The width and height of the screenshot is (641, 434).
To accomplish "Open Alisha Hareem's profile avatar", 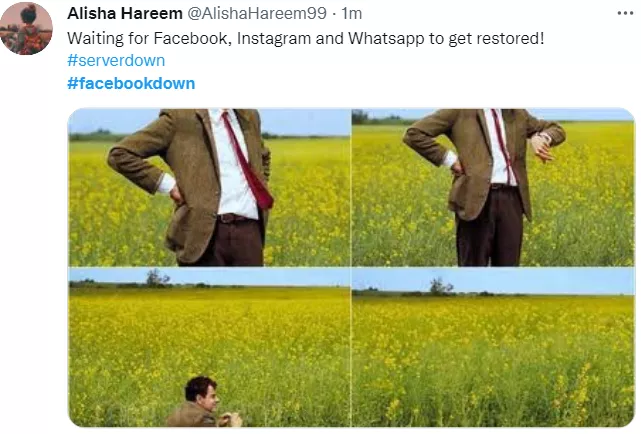I will [27, 29].
